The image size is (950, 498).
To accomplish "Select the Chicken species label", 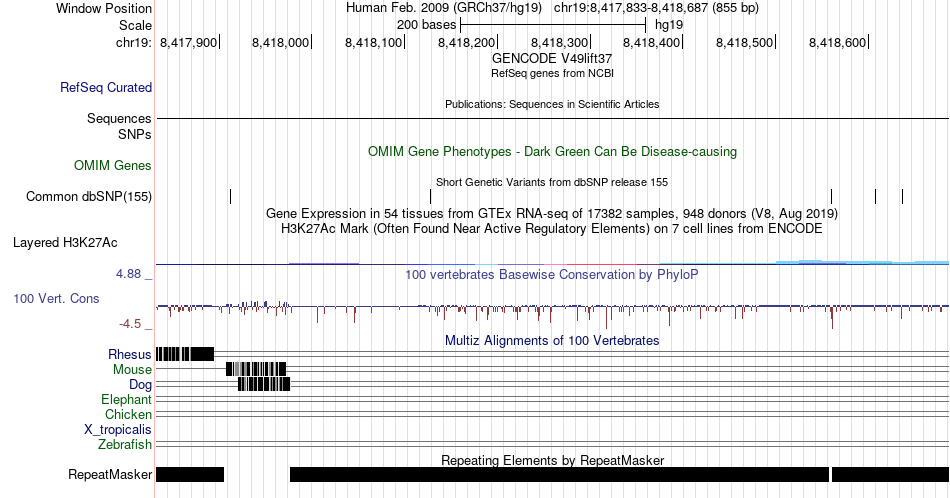I will click(128, 414).
